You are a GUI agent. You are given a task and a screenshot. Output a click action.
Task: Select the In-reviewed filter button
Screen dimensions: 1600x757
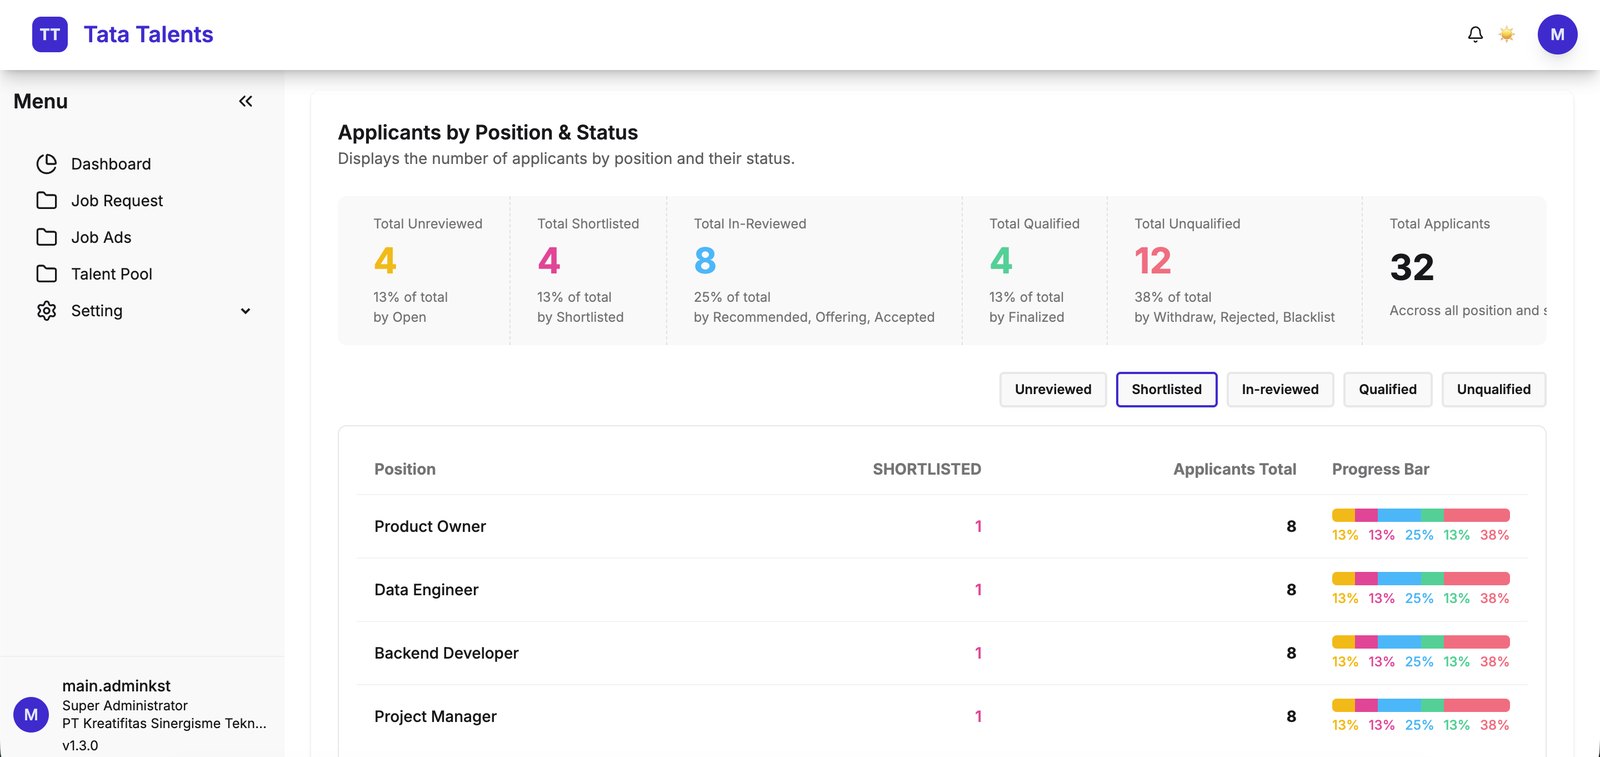(1280, 389)
